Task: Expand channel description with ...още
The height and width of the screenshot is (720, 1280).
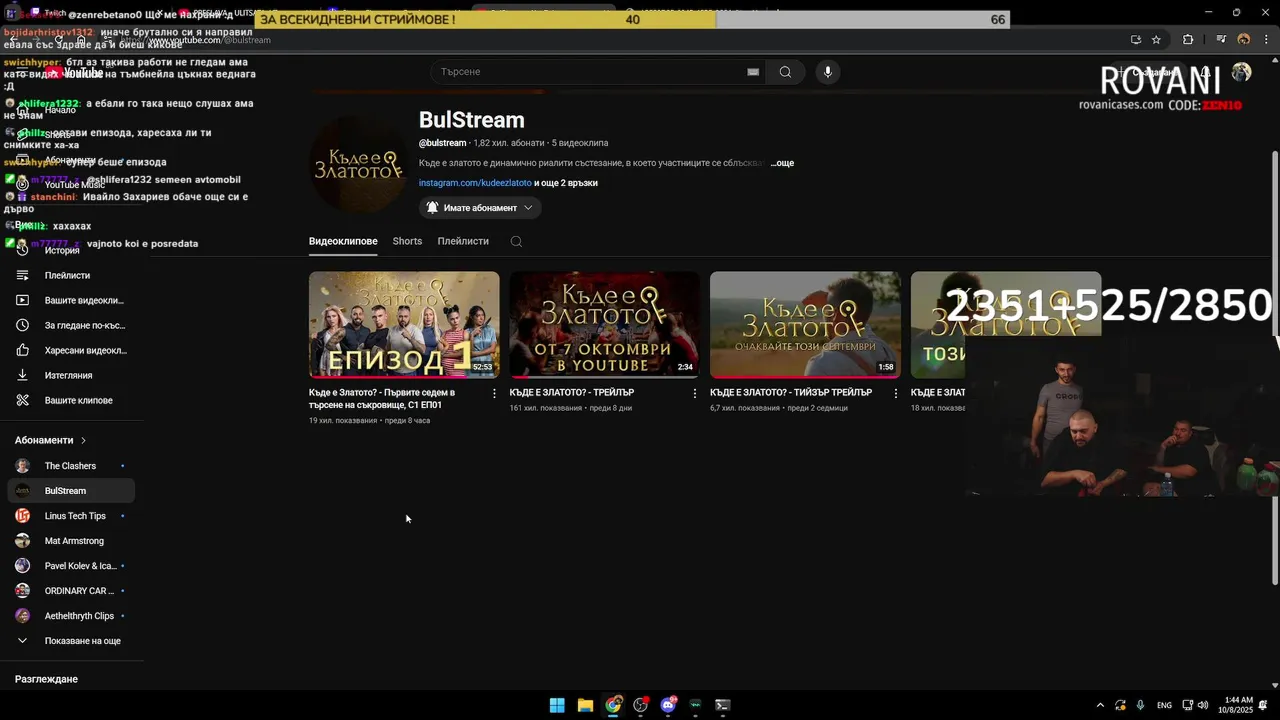Action: (x=783, y=163)
